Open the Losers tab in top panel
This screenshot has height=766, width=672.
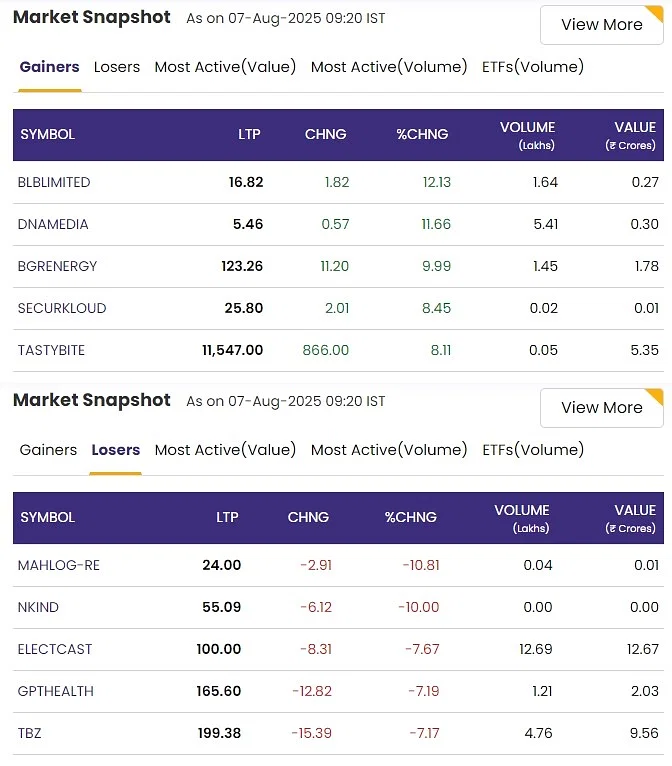pos(117,67)
